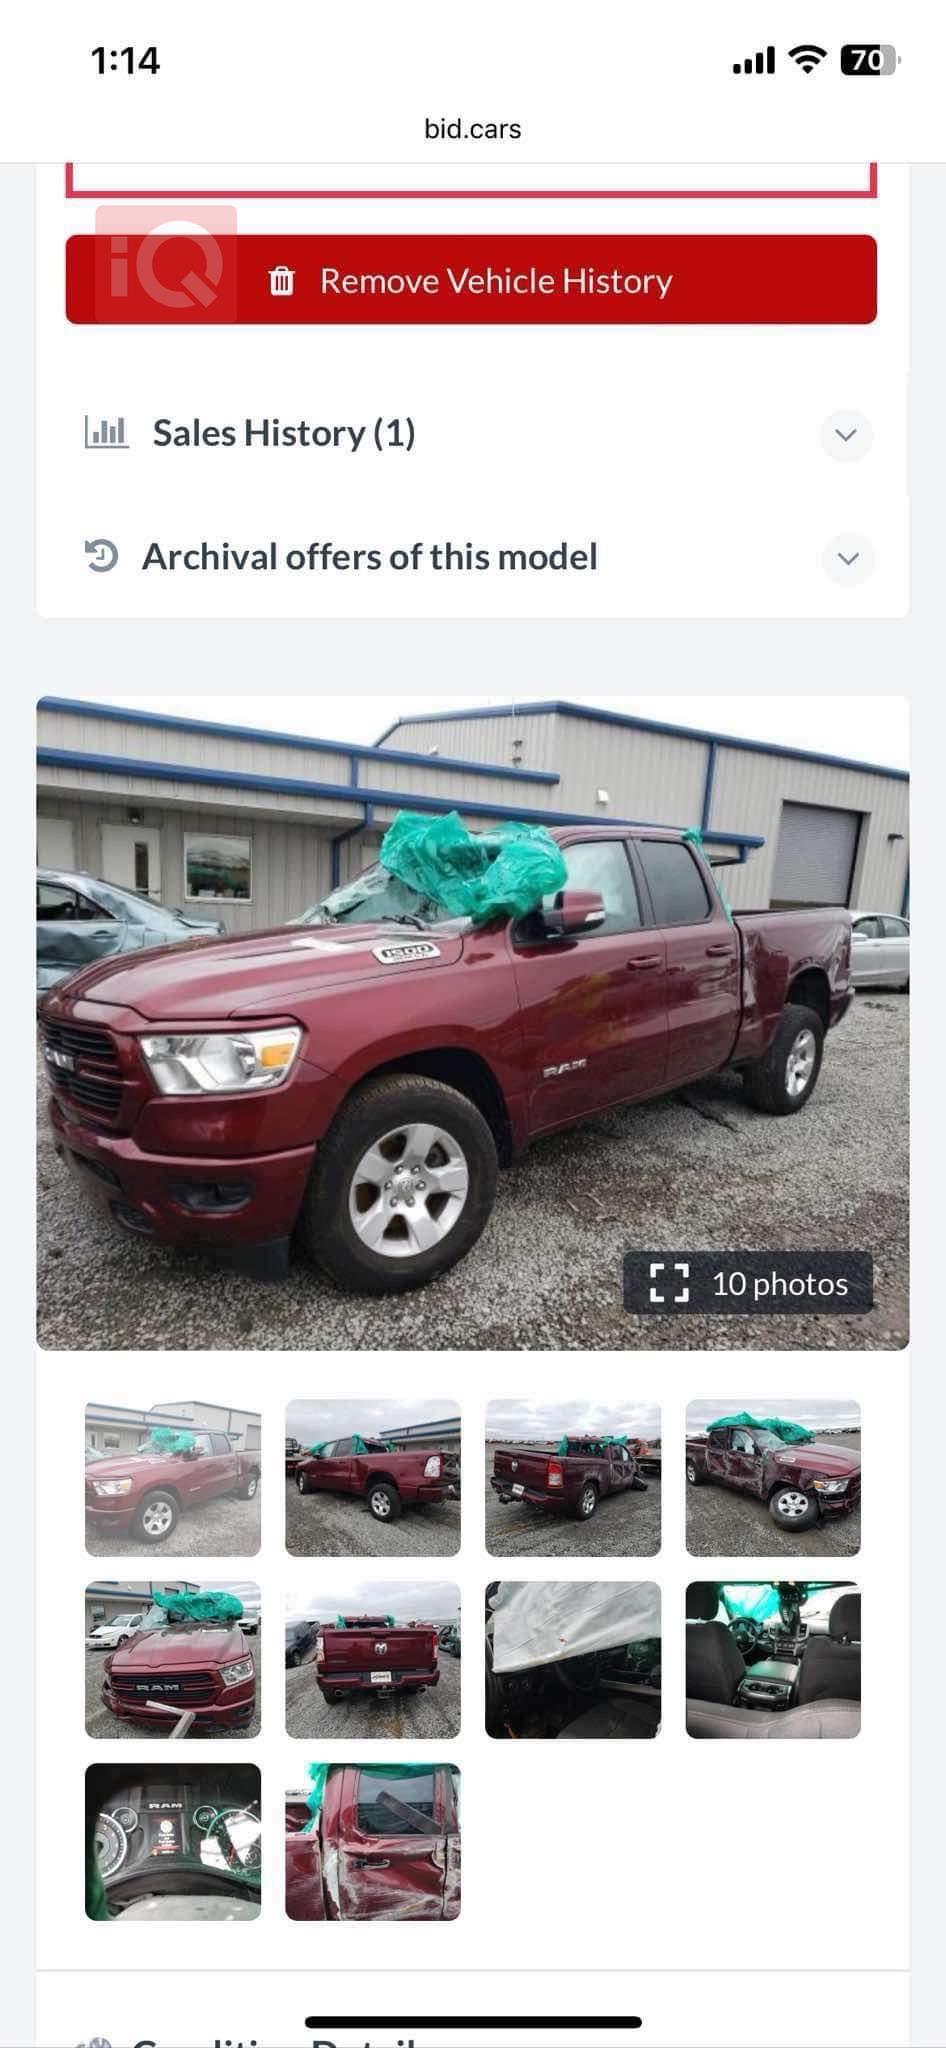Tap the iQ watermark logo
946x2048 pixels.
166,264
